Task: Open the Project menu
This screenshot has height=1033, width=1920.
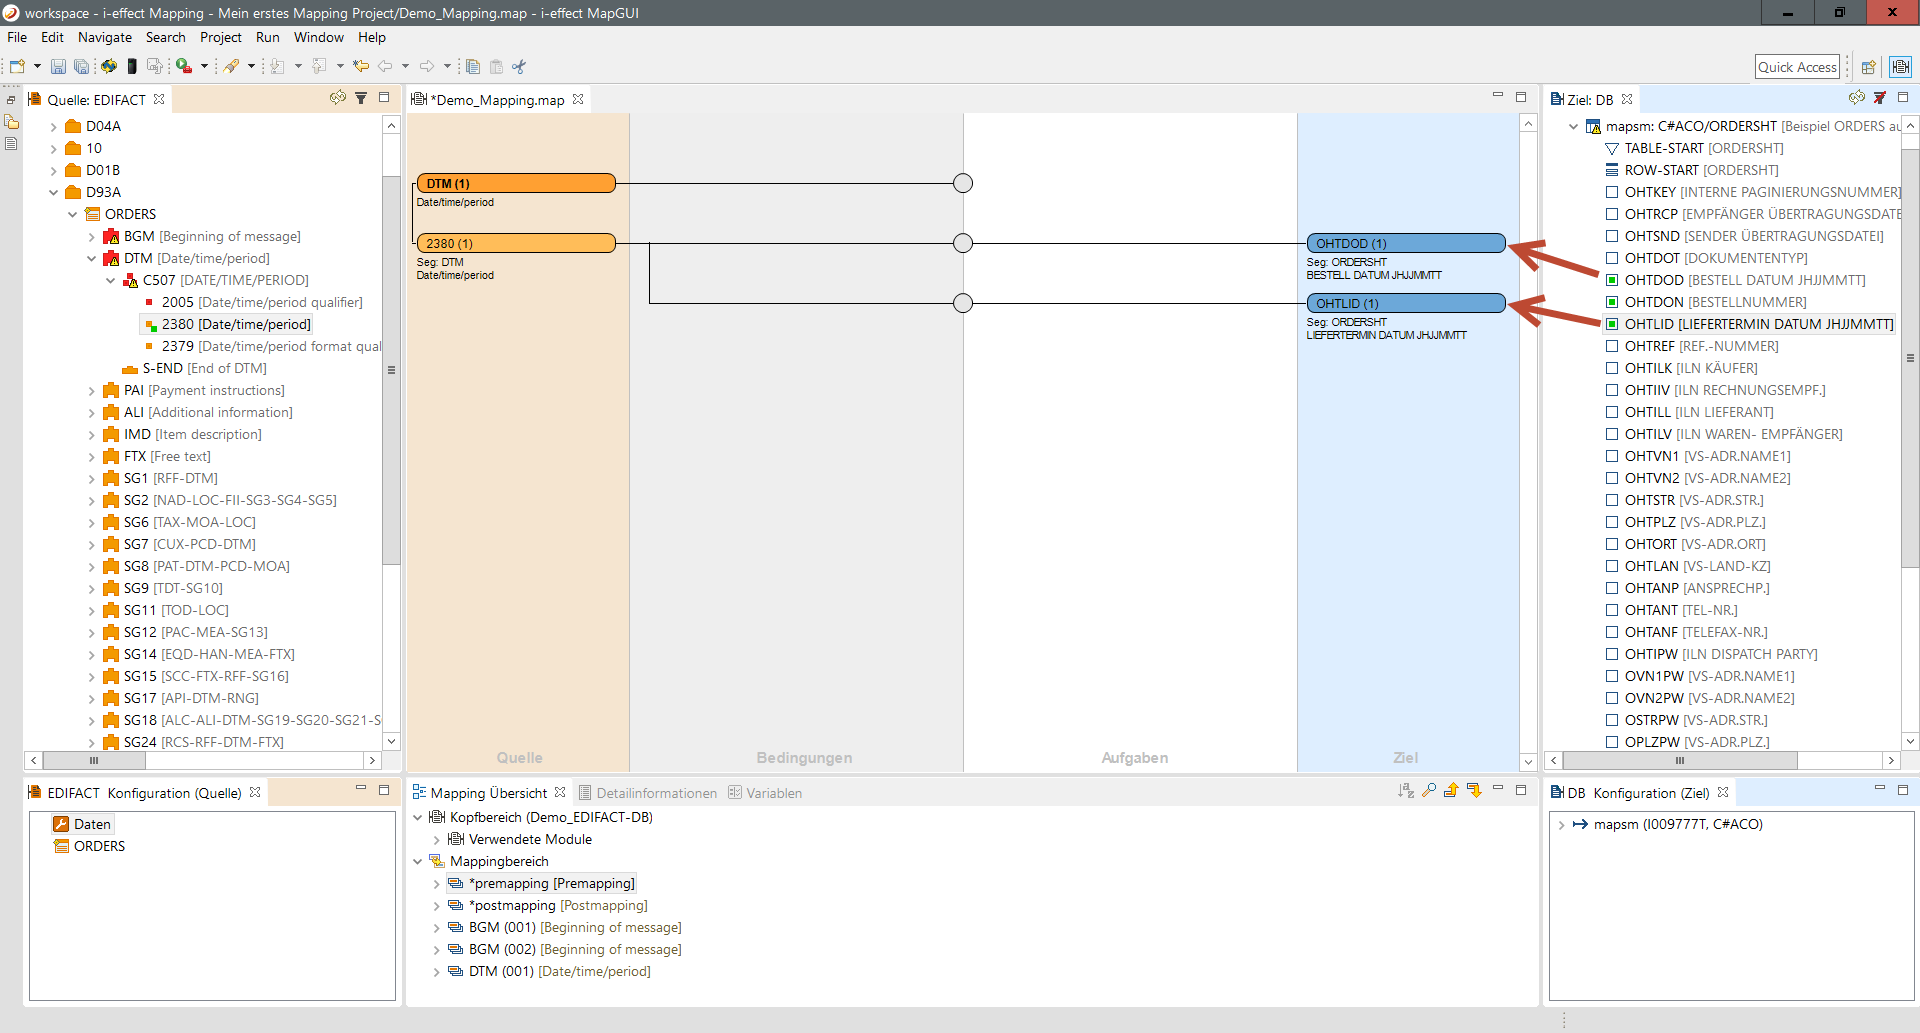Action: (220, 37)
